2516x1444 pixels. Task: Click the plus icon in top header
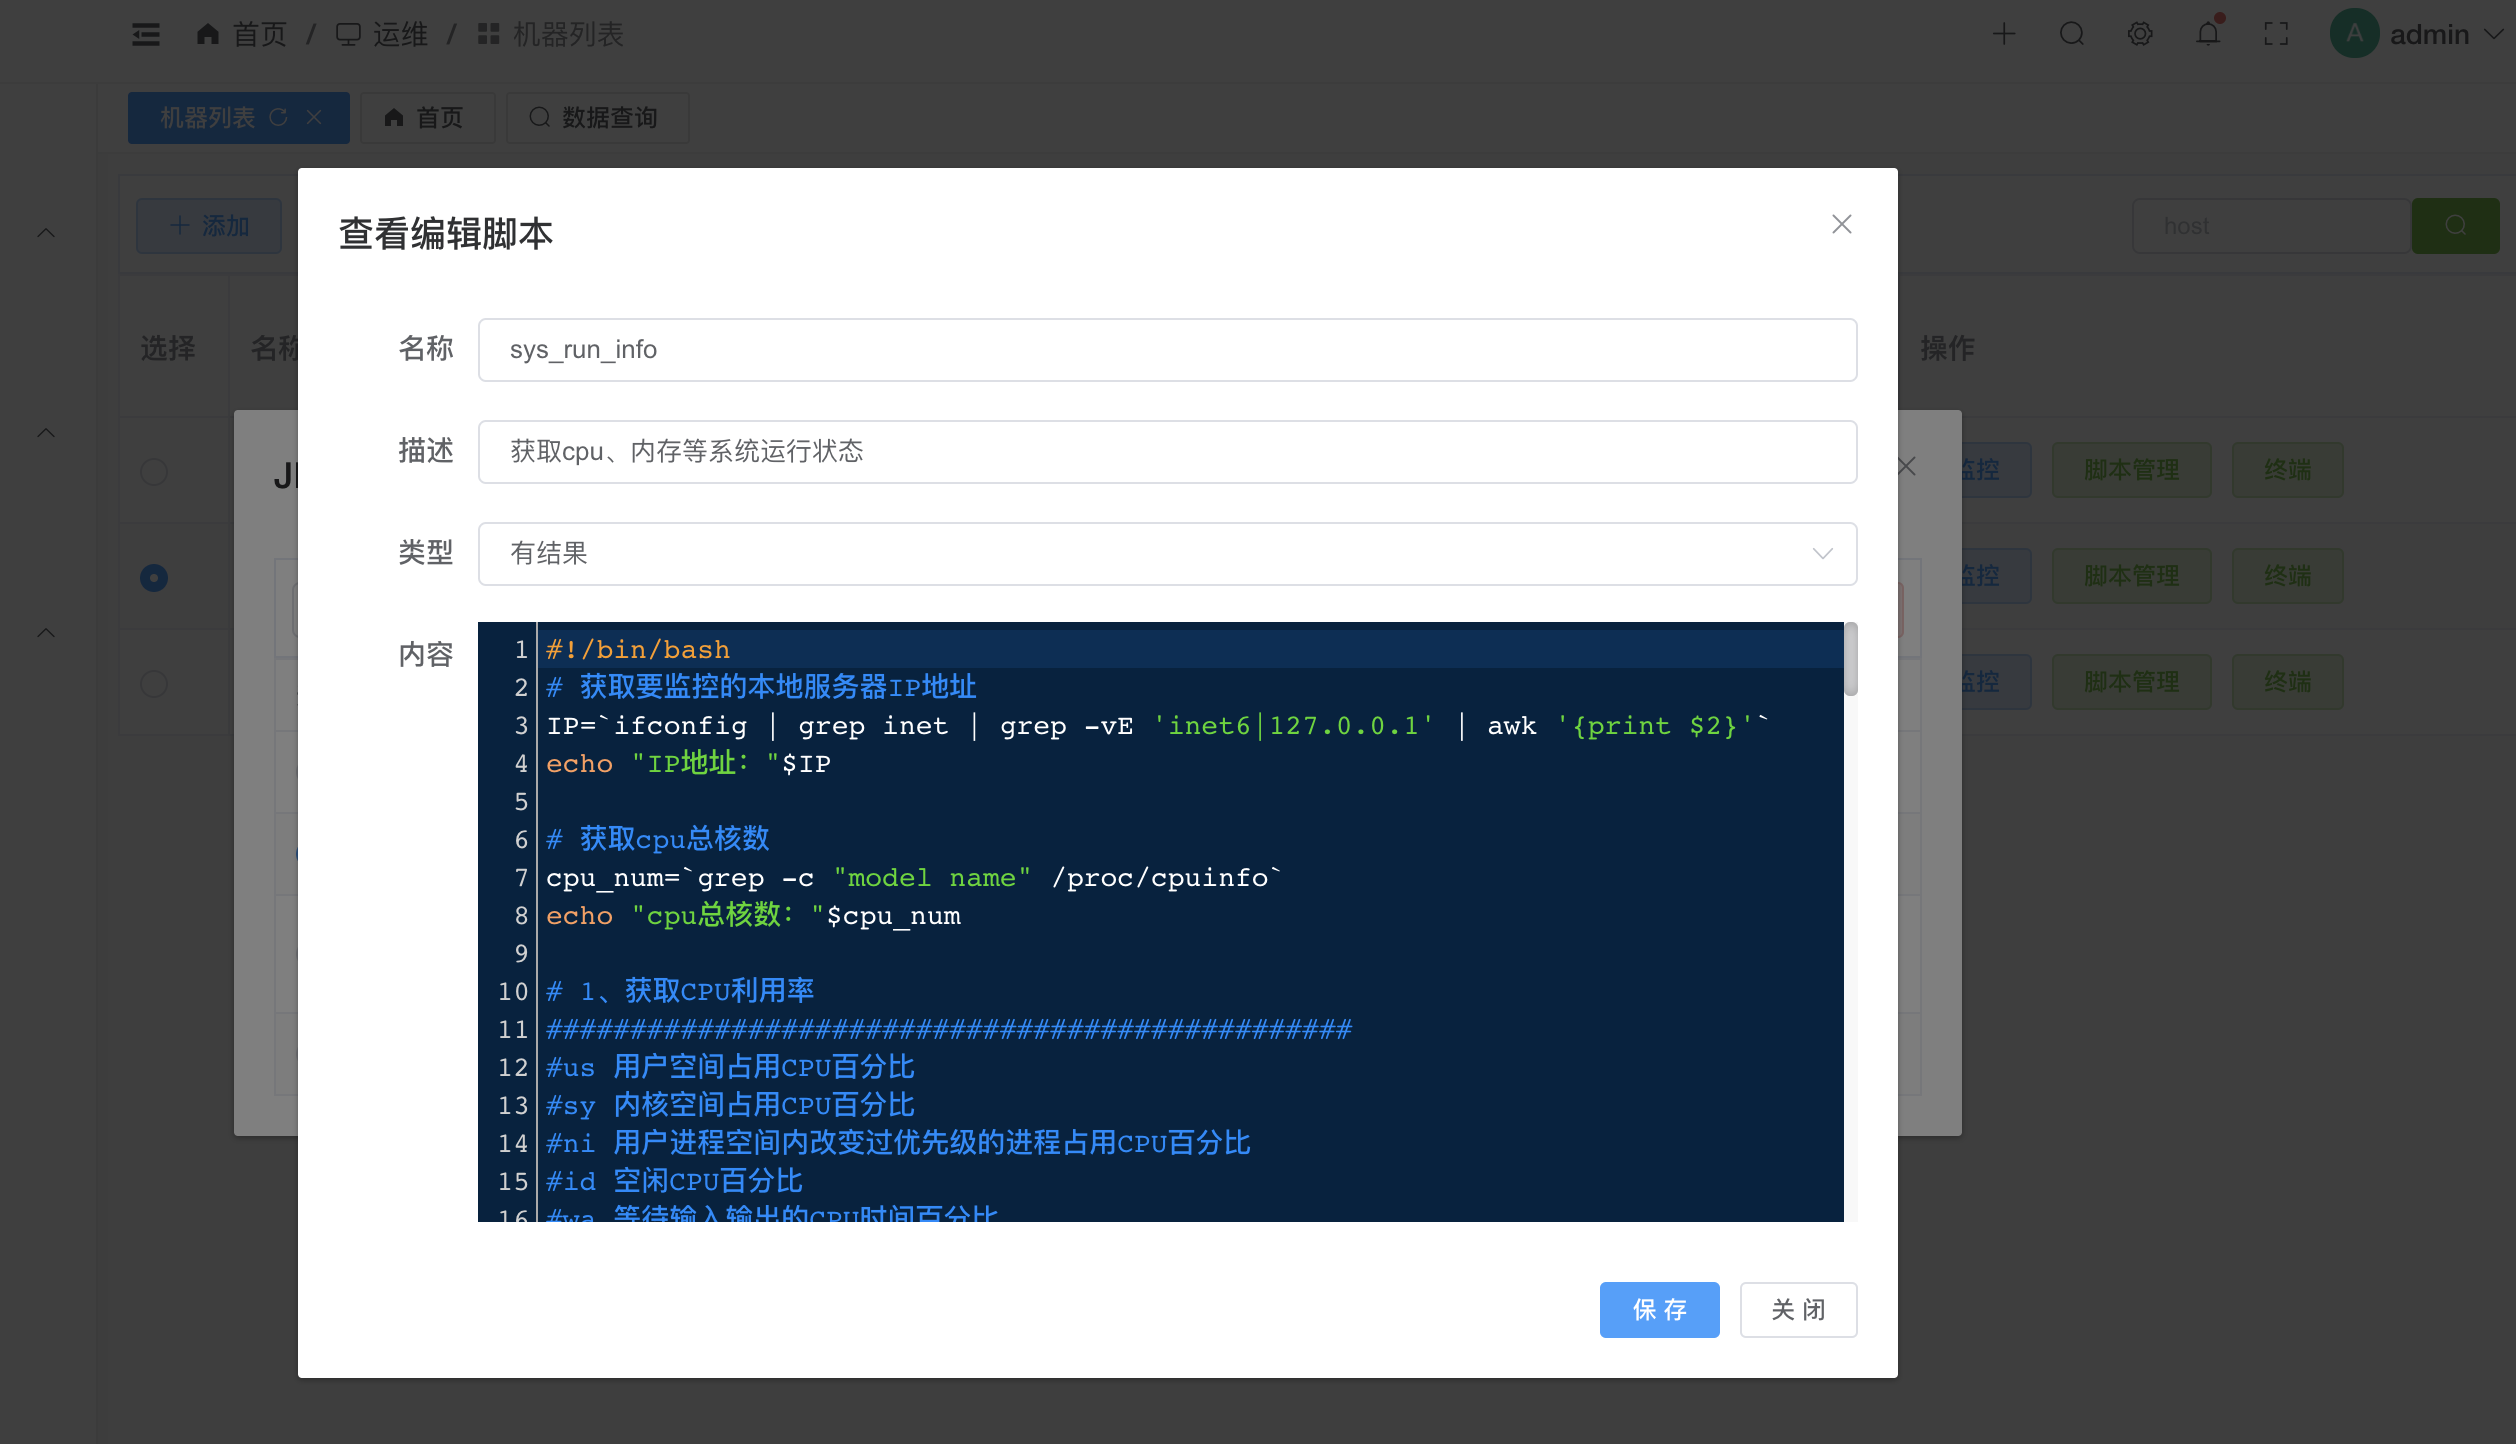point(2004,35)
